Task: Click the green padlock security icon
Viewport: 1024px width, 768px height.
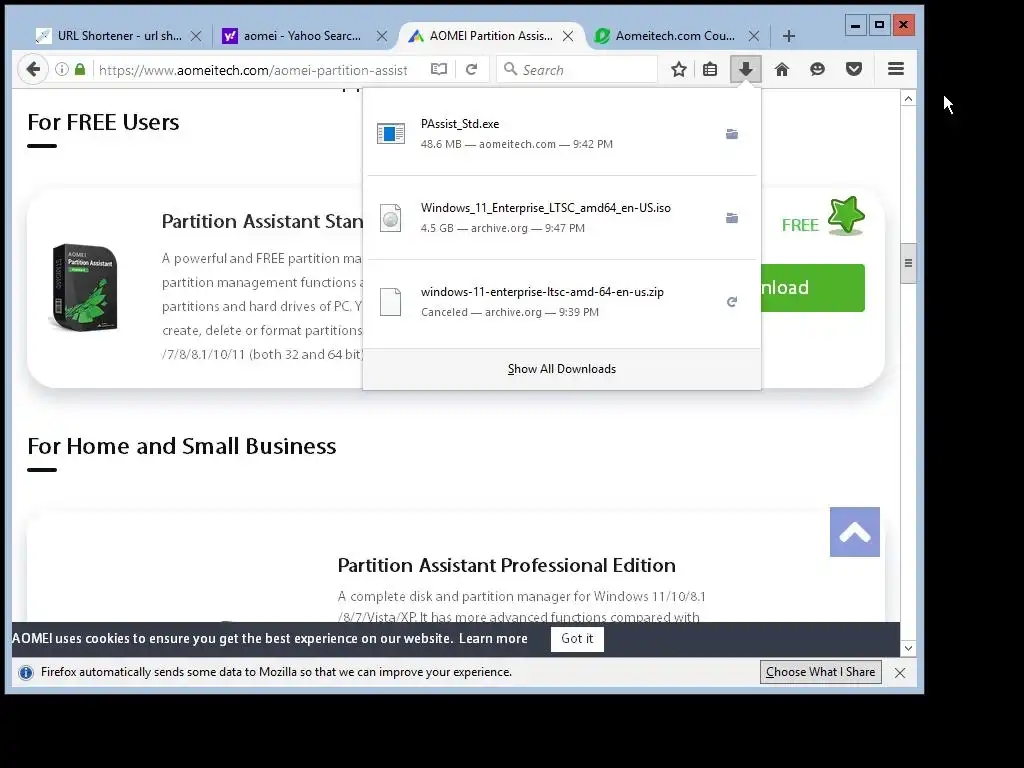Action: (80, 69)
